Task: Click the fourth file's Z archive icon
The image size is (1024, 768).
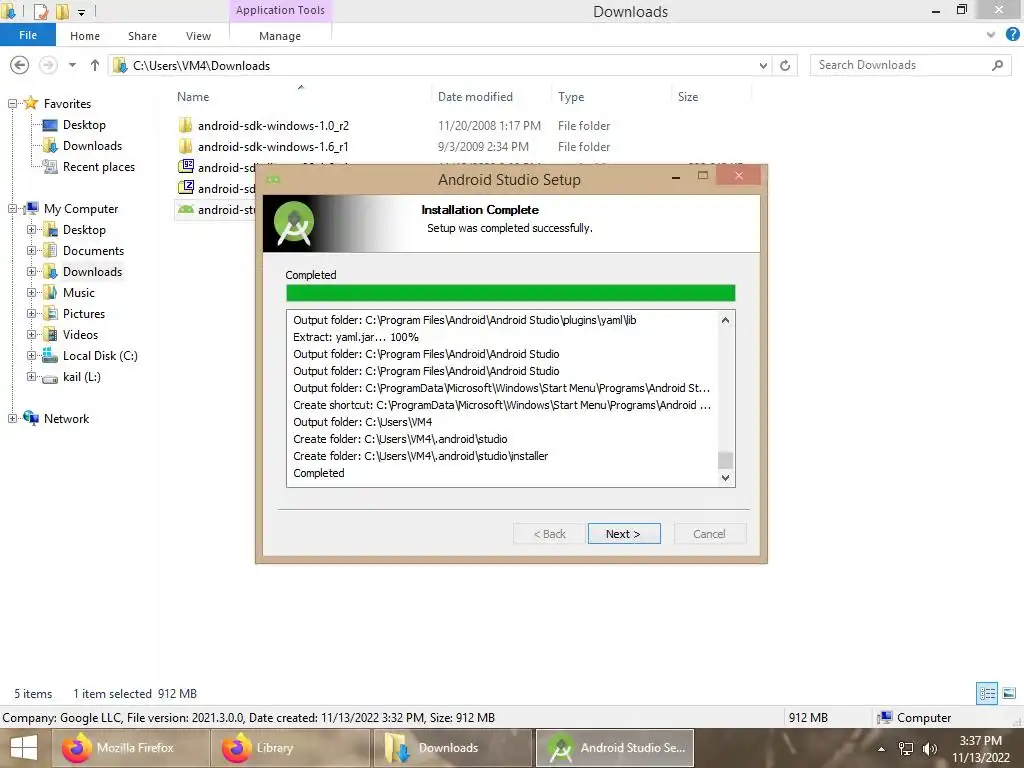Action: 186,187
